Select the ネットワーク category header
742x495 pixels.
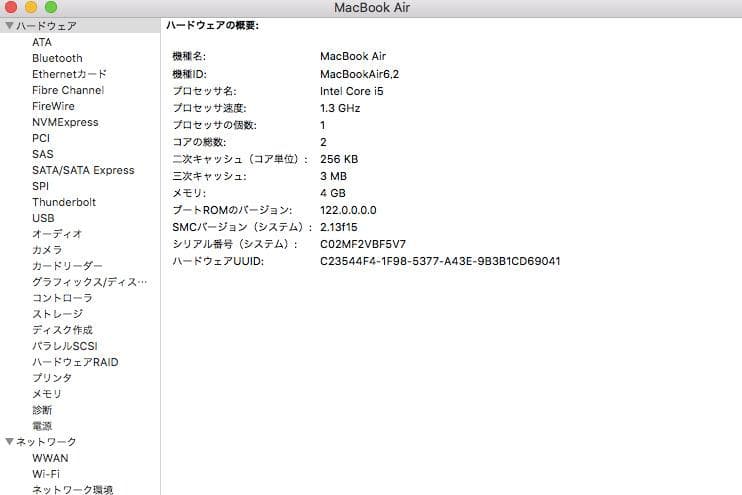pyautogui.click(x=46, y=442)
